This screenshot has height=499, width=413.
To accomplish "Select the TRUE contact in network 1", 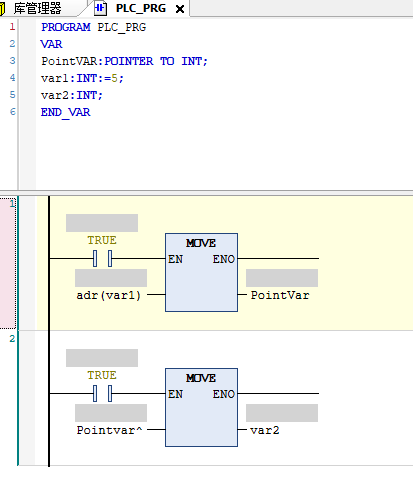I will [x=102, y=258].
